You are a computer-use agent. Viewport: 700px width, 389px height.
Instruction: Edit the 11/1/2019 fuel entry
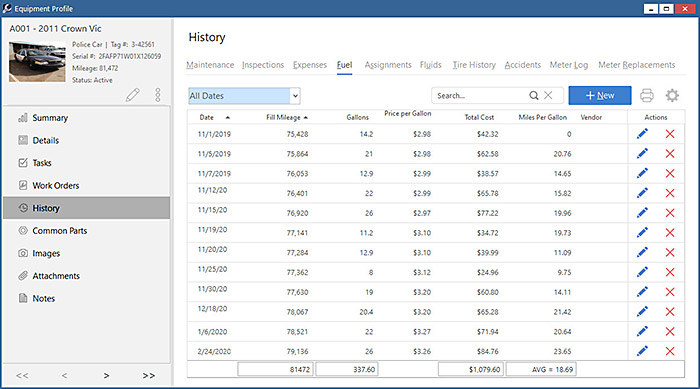pos(642,134)
